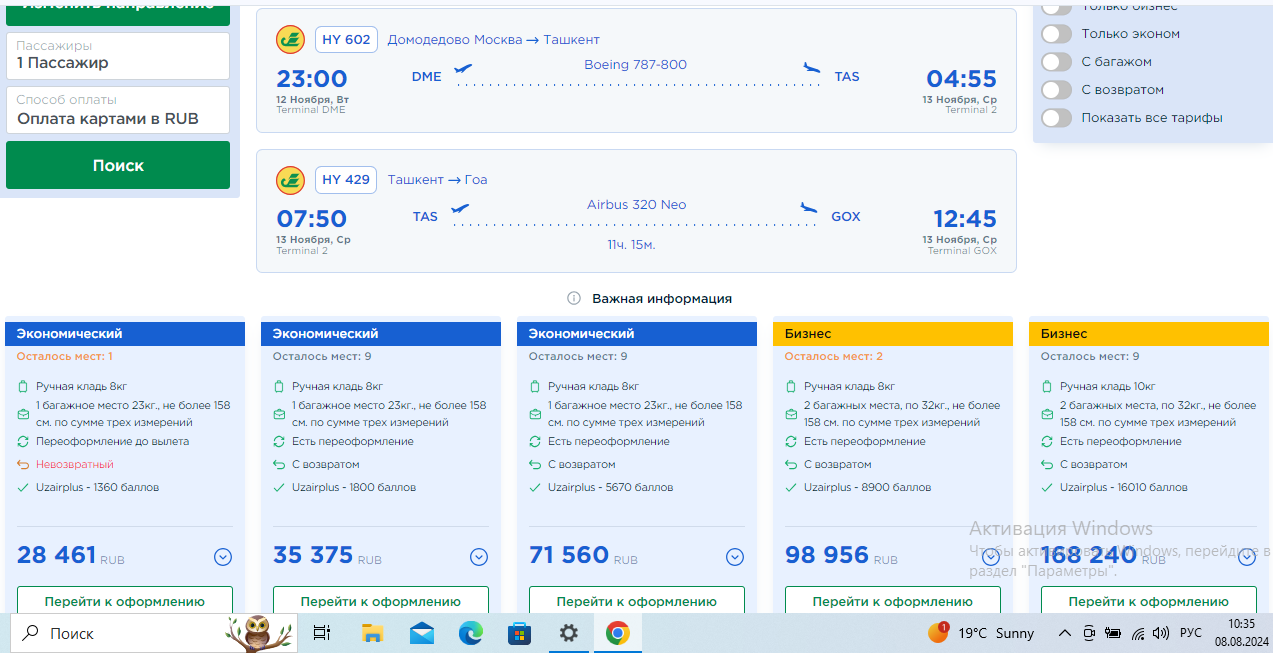
Task: Click the Uzbekistan Airways logo for flight HY 602
Action: (290, 40)
